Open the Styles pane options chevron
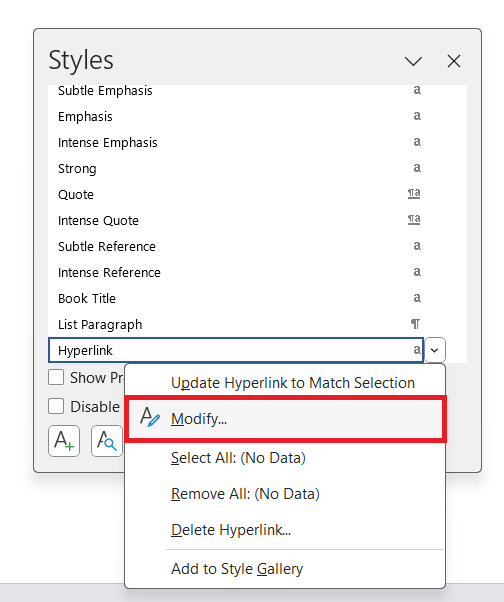Image resolution: width=504 pixels, height=602 pixels. (413, 61)
